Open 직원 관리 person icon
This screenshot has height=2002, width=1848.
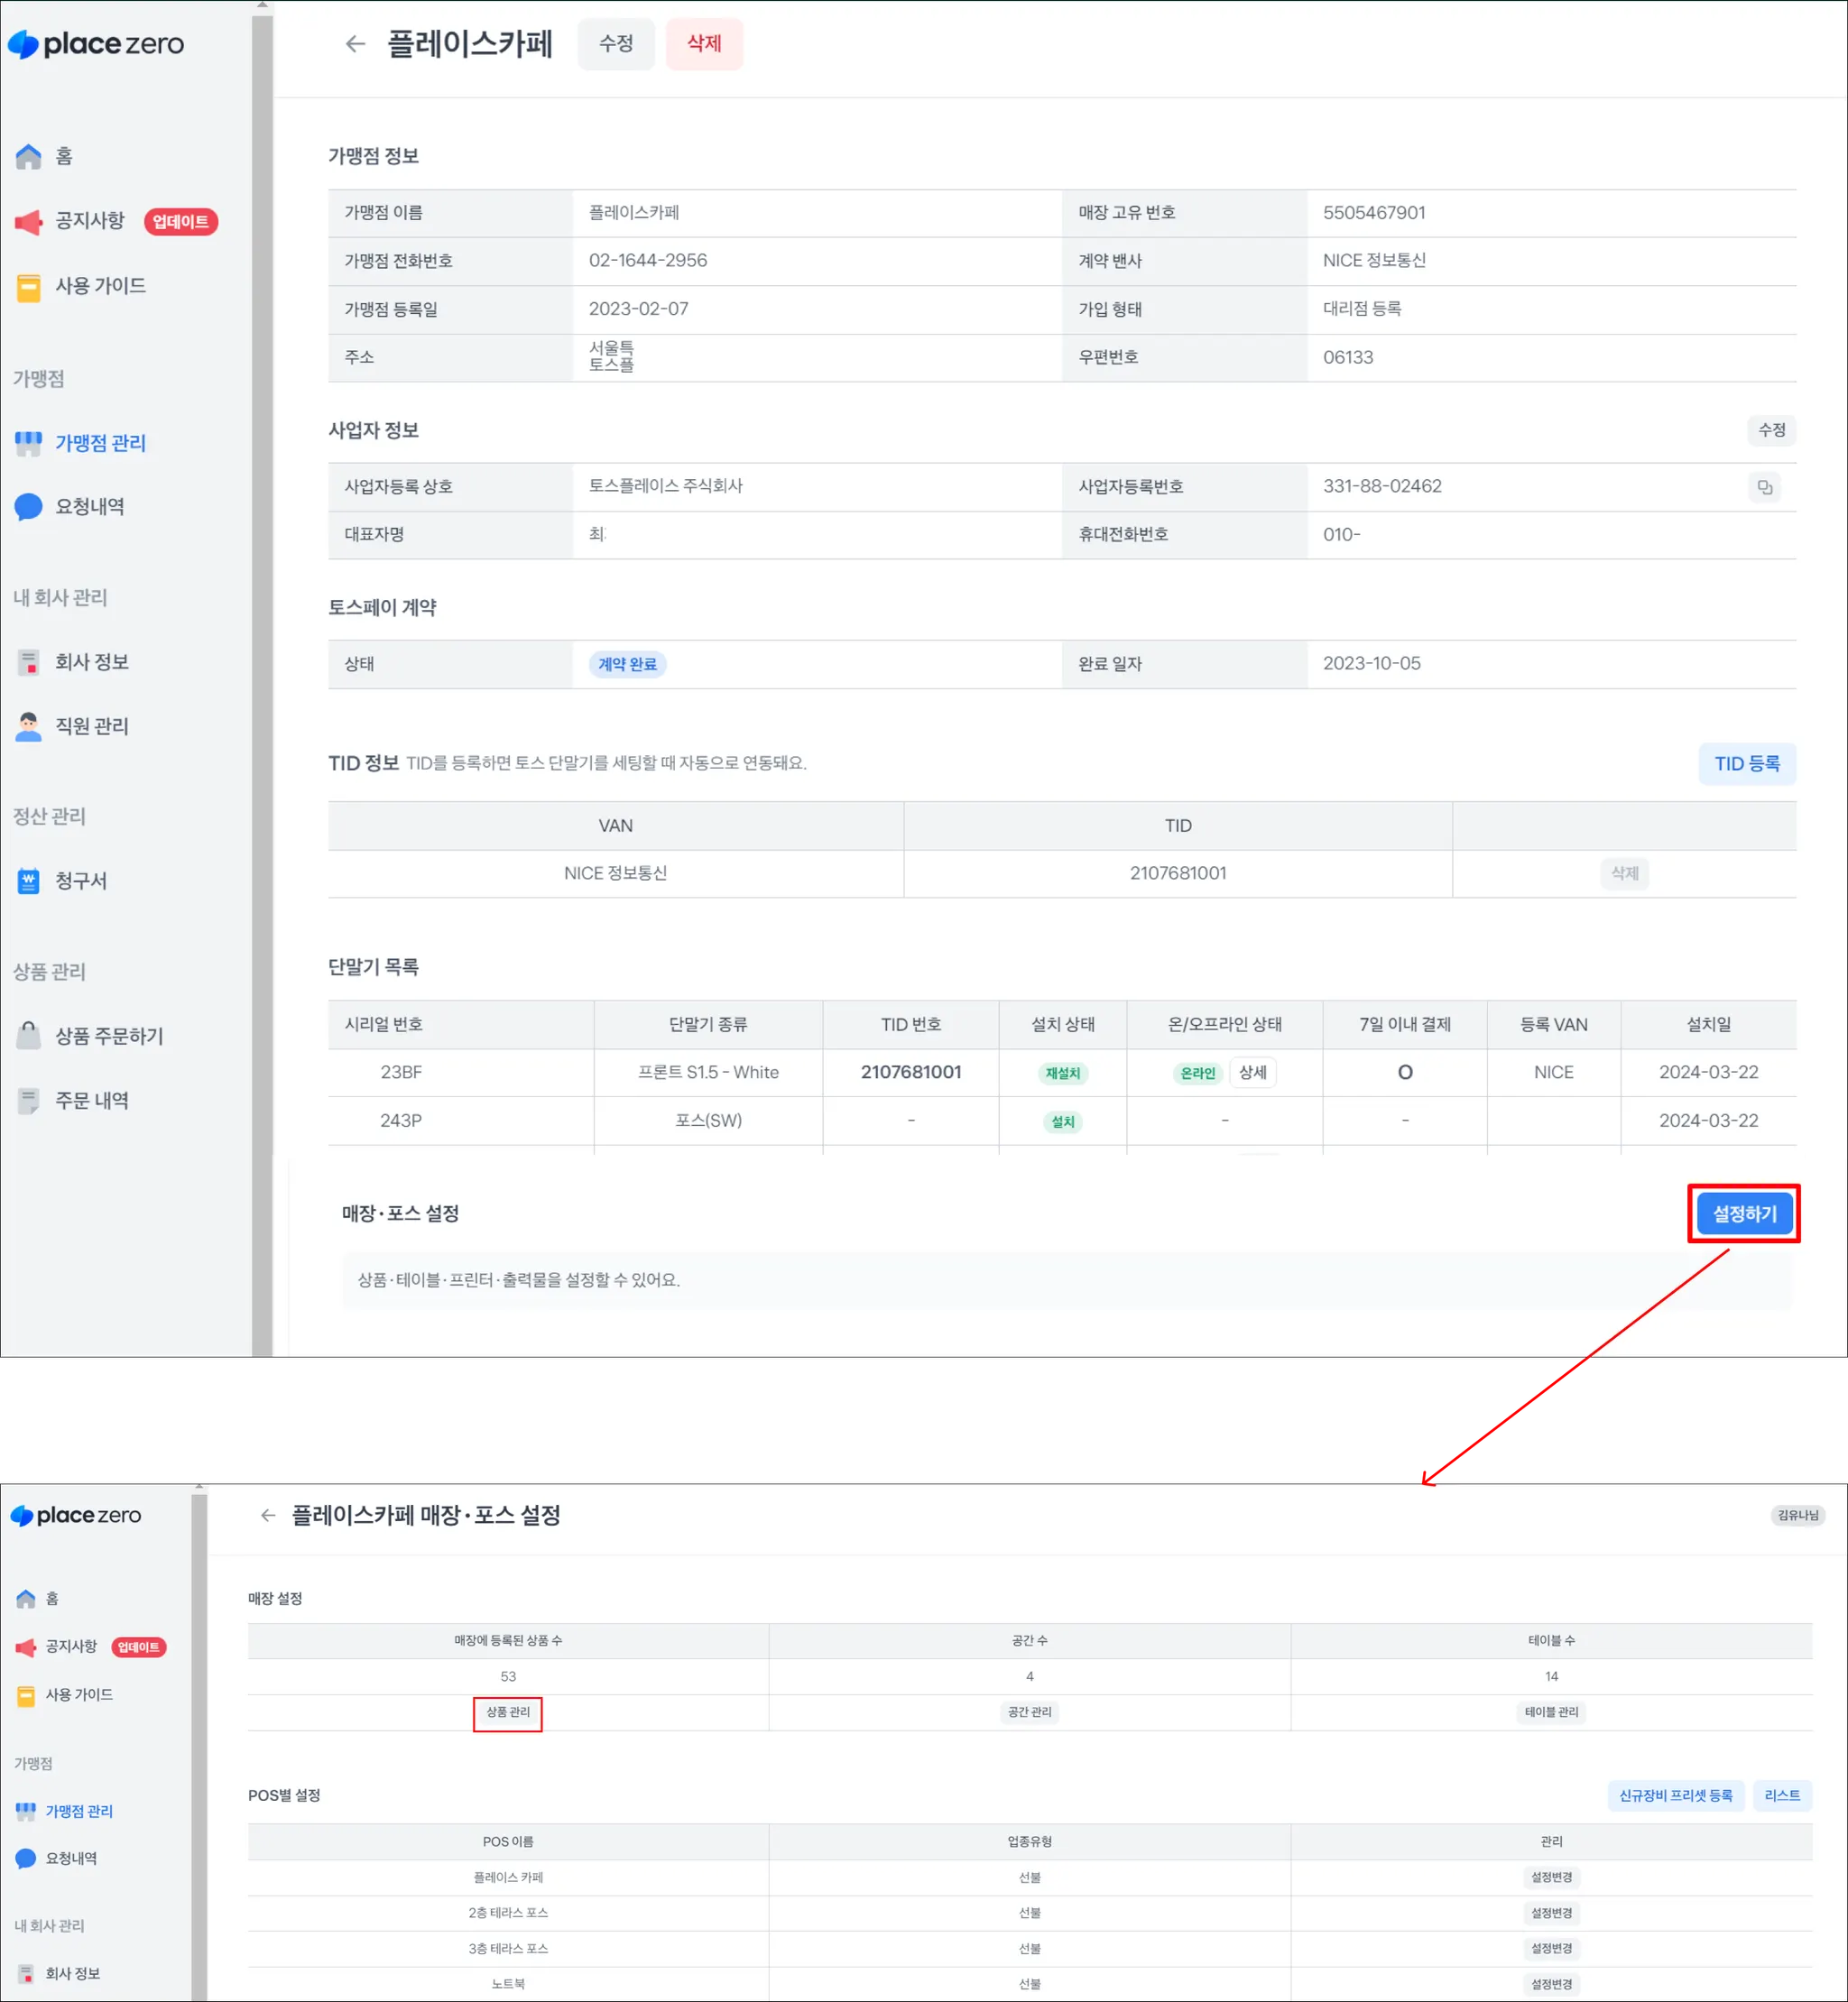click(29, 726)
